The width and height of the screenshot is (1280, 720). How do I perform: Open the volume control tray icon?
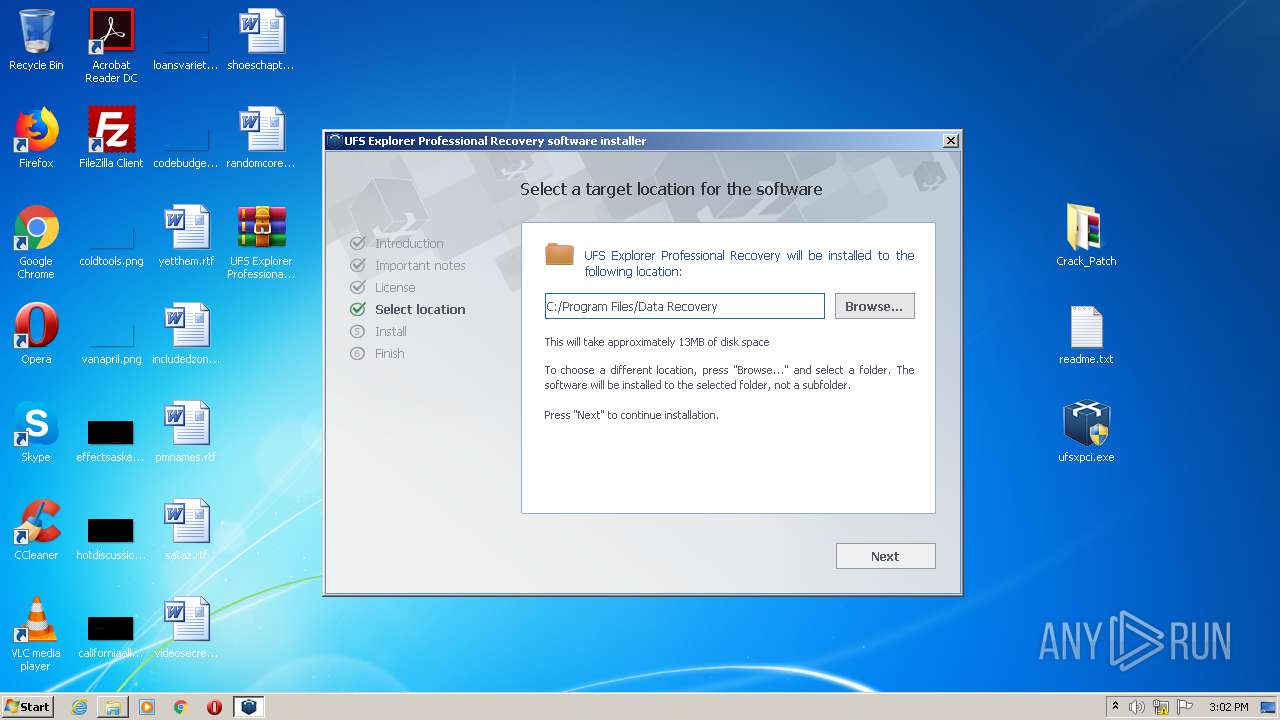click(1137, 707)
